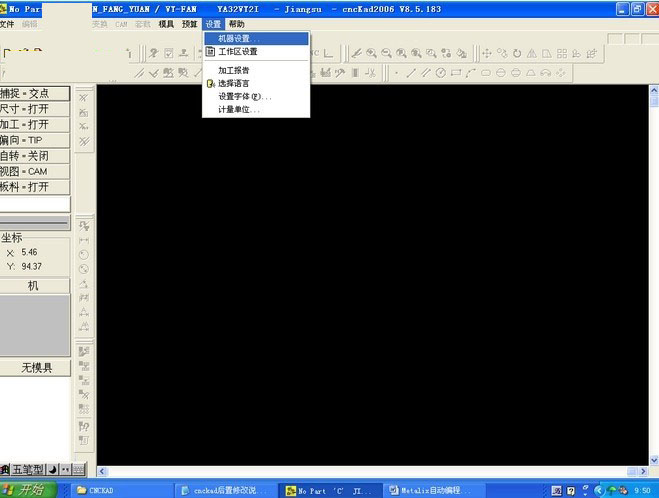Toggle the 捕捉 - 交点 snap mode

pyautogui.click(x=34, y=93)
